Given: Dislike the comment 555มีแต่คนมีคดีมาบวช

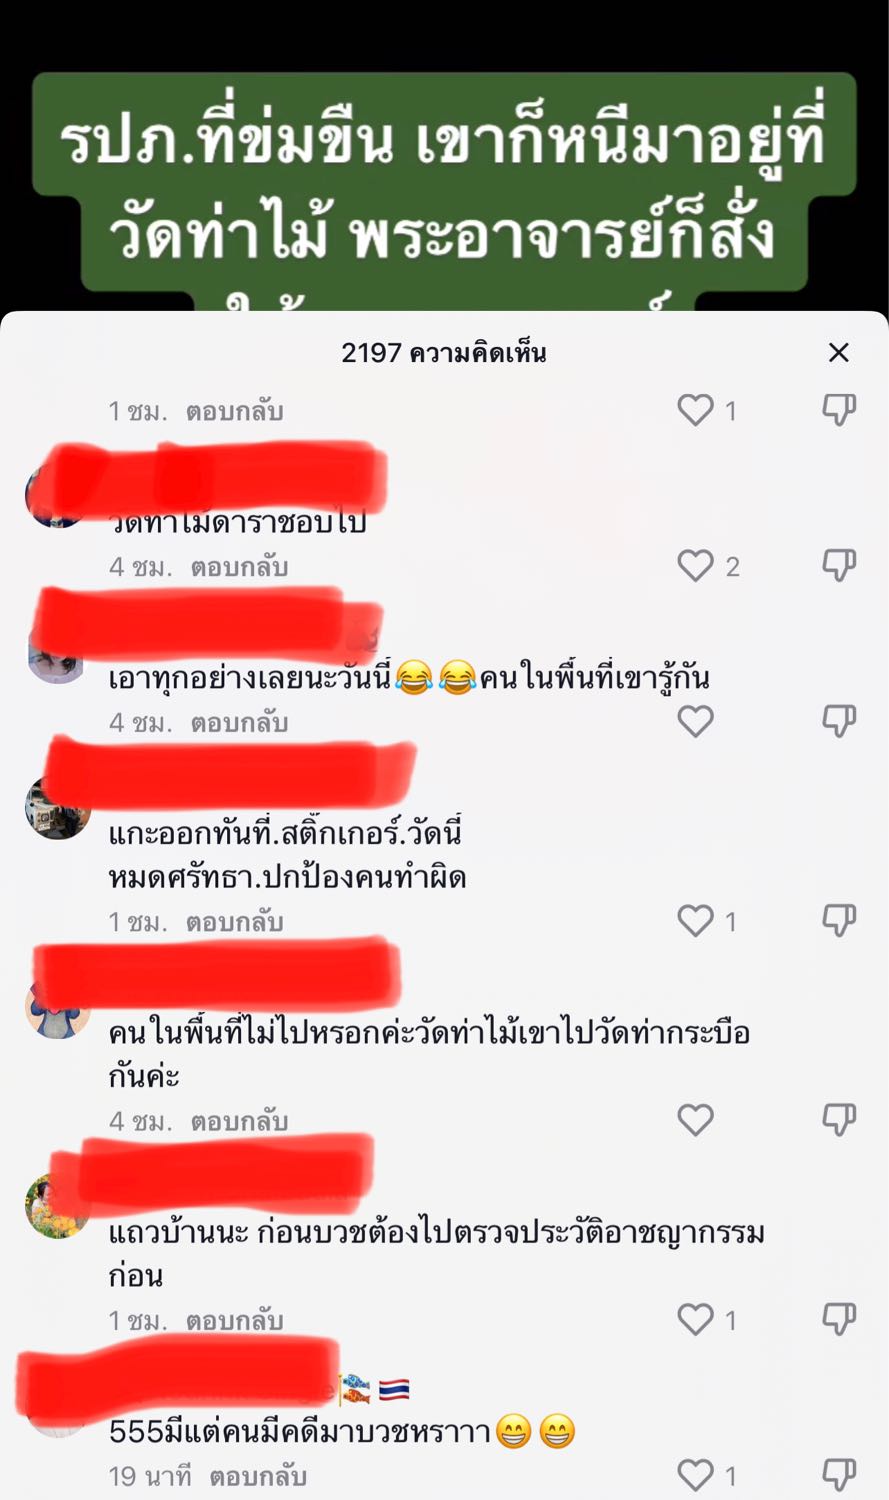Looking at the screenshot, I should tap(839, 1475).
